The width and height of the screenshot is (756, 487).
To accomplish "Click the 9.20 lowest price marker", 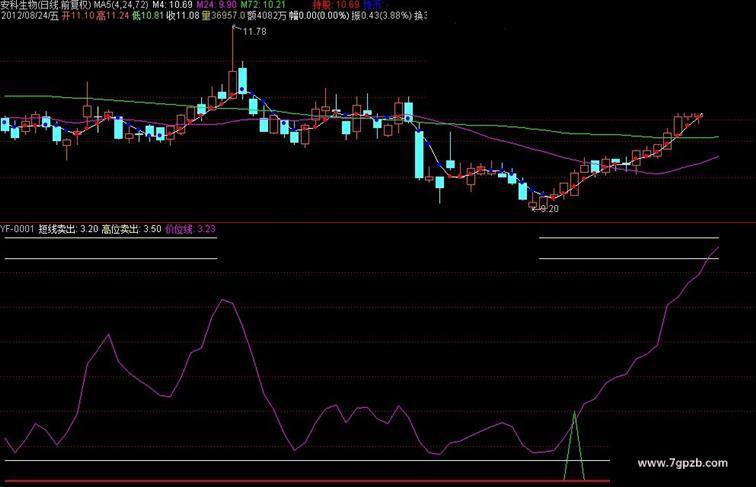I will (549, 209).
